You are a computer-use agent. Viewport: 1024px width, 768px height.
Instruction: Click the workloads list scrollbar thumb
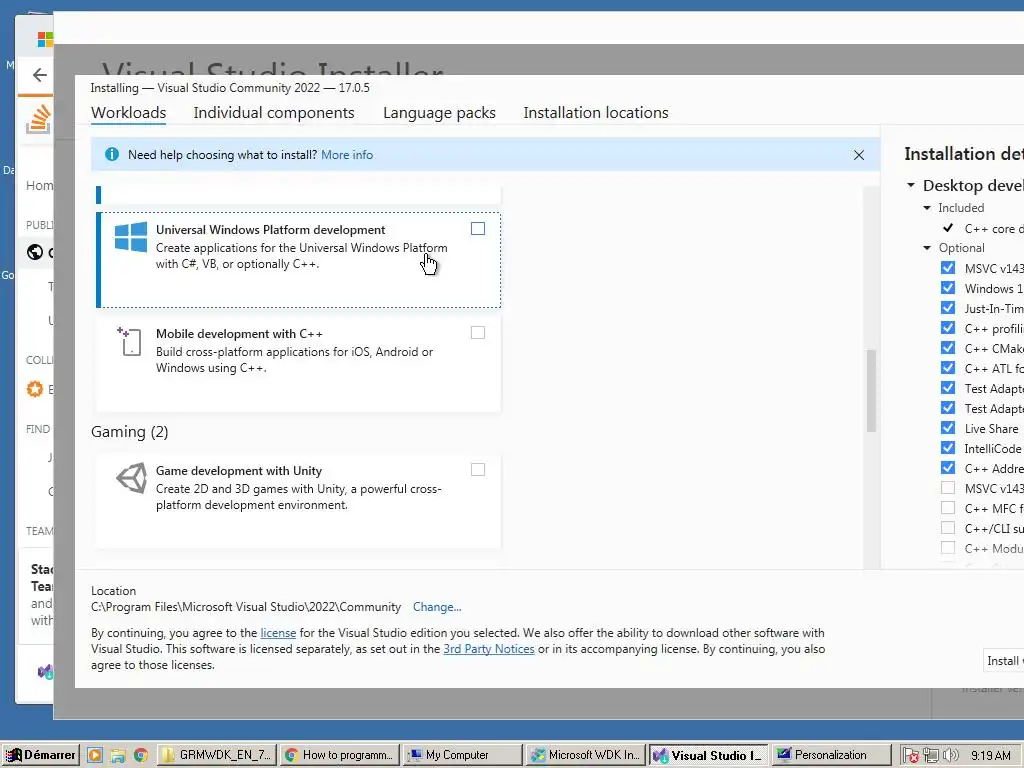pyautogui.click(x=871, y=391)
